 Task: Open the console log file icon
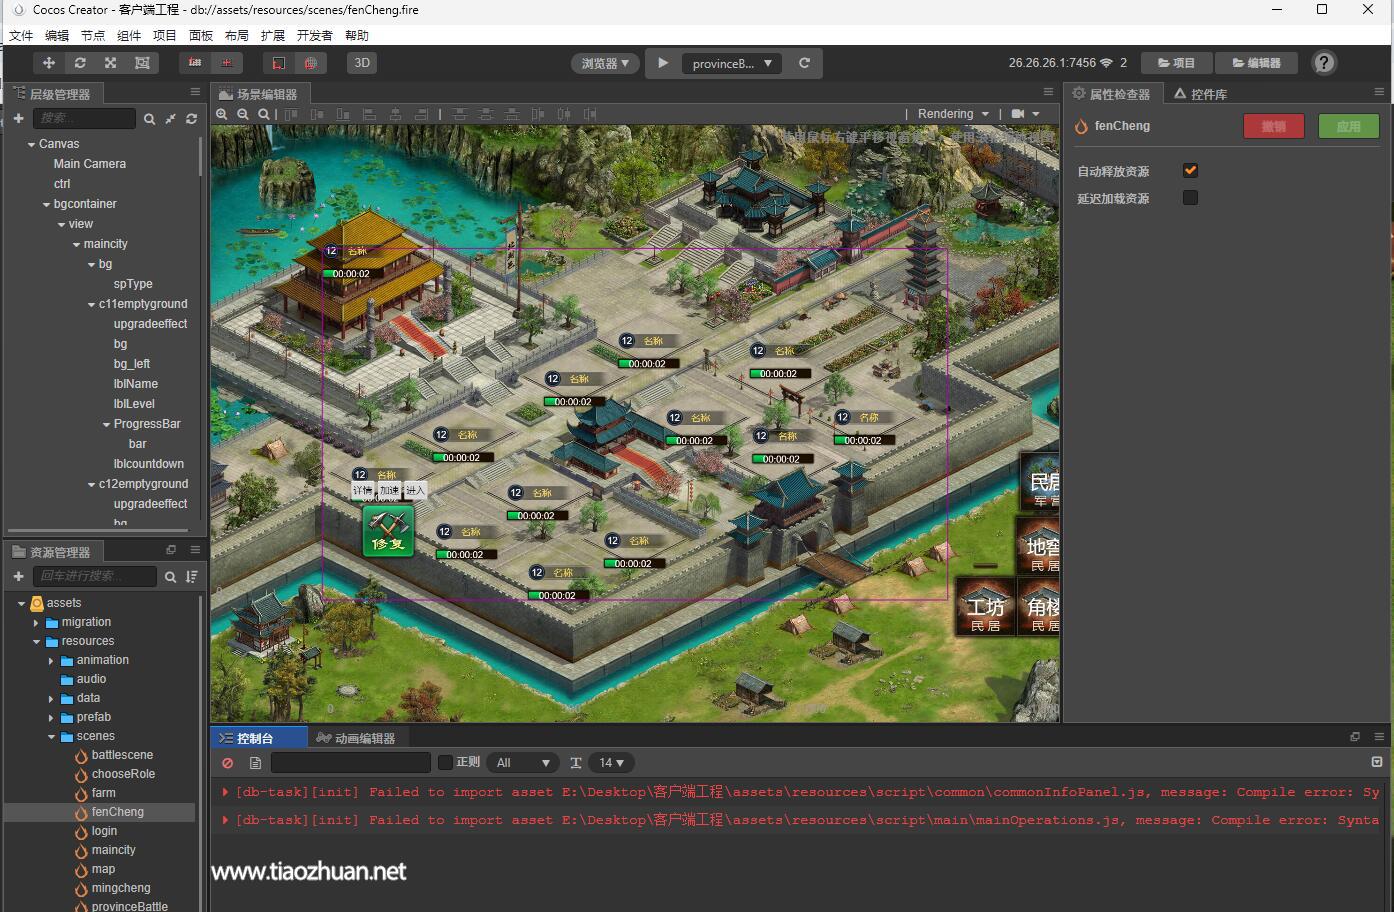coord(255,763)
